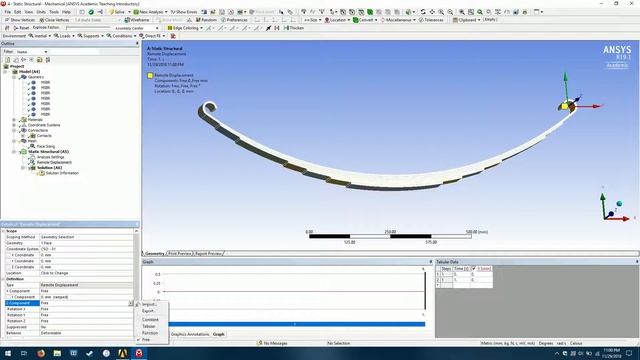Open the Loads dropdown menu
Viewport: 640px width, 360px height.
tap(64, 36)
